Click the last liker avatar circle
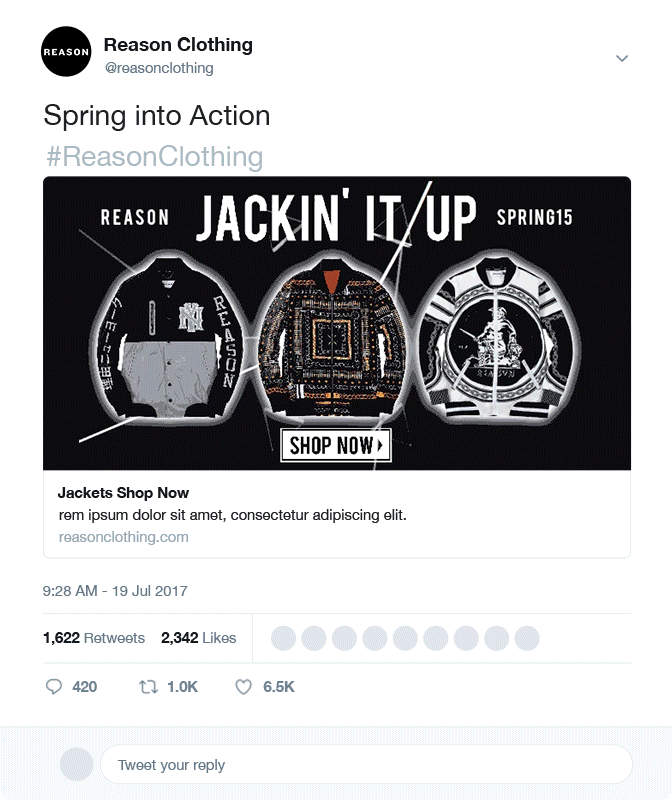The height and width of the screenshot is (800, 672). pos(527,638)
